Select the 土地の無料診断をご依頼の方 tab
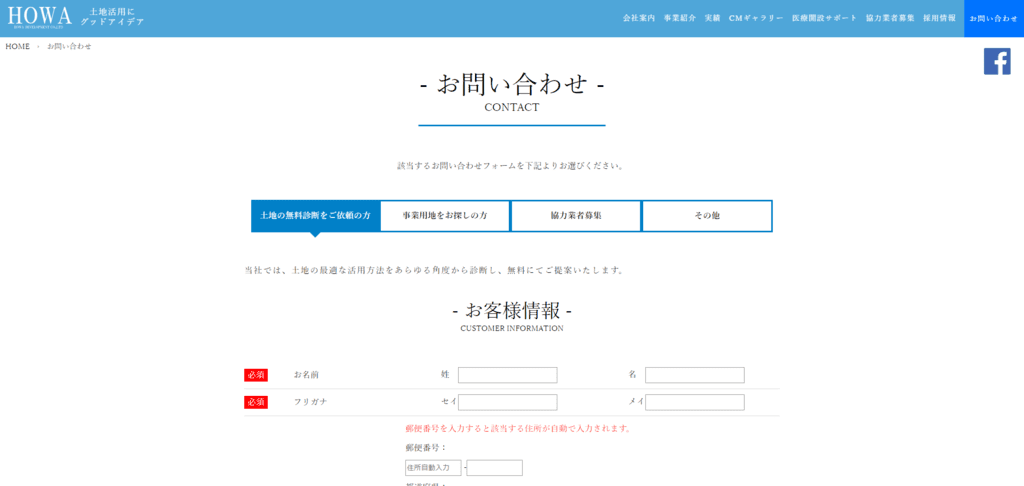Screen dimensions: 1024x486 315,216
